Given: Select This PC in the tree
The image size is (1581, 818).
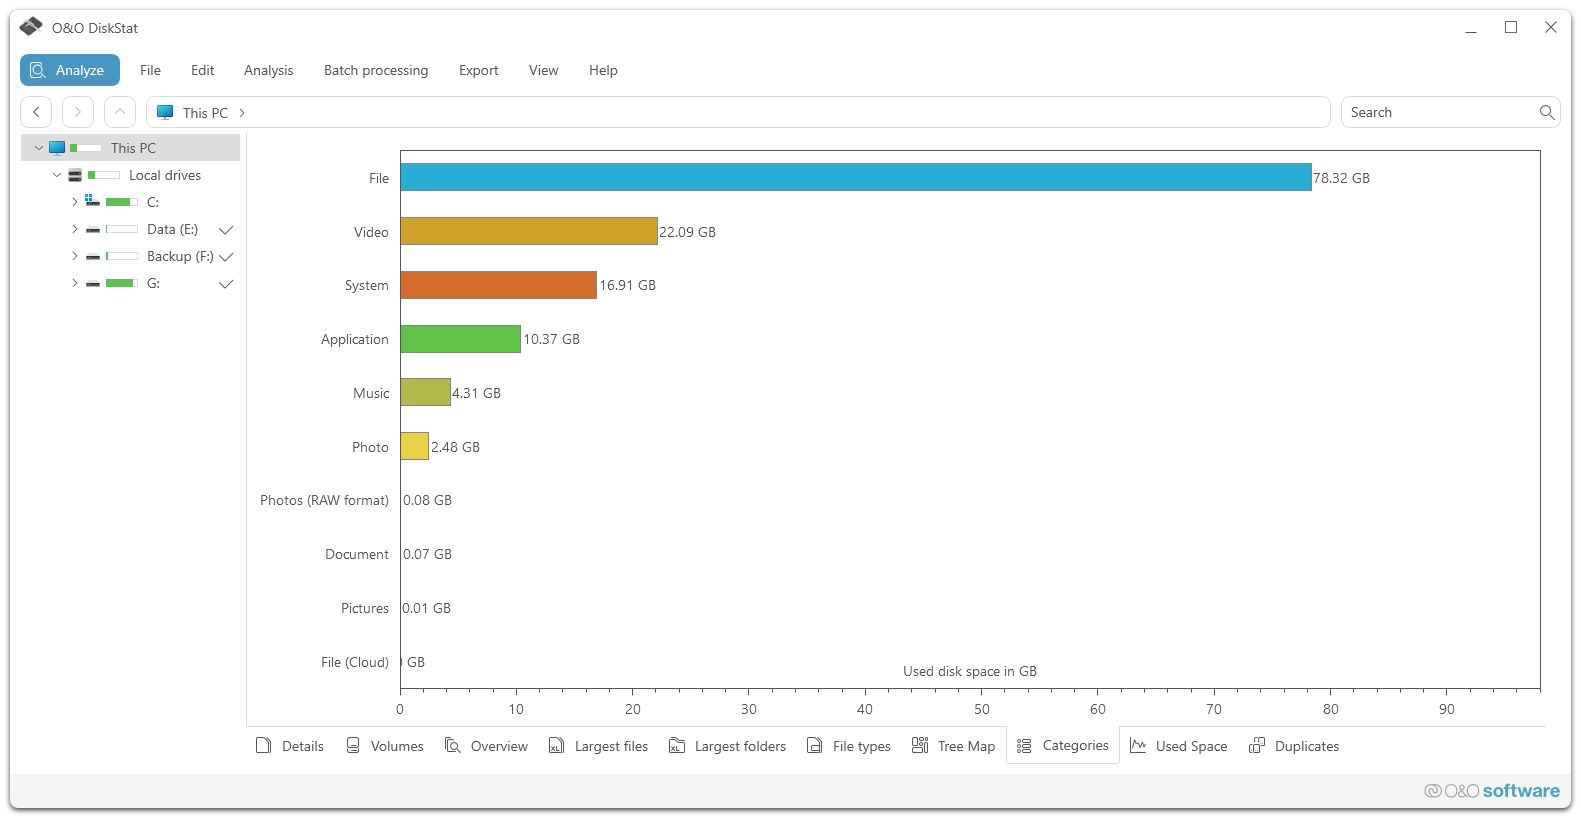Looking at the screenshot, I should (x=133, y=148).
